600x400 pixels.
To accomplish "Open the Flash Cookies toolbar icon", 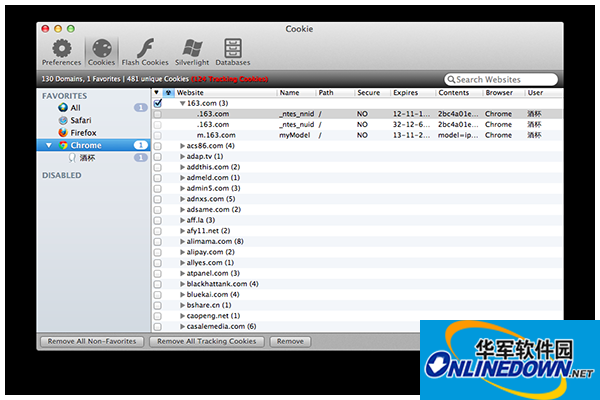I will [145, 48].
